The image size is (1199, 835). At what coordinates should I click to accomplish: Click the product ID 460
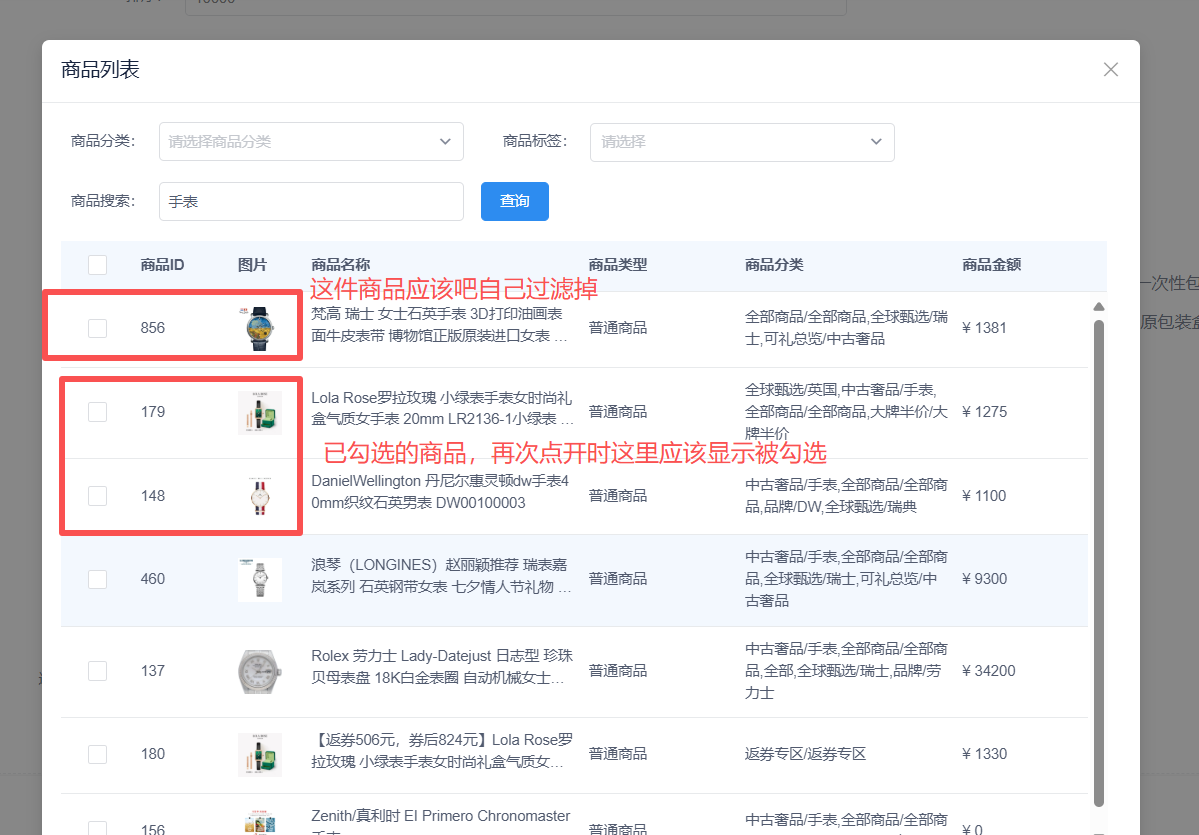(x=153, y=579)
